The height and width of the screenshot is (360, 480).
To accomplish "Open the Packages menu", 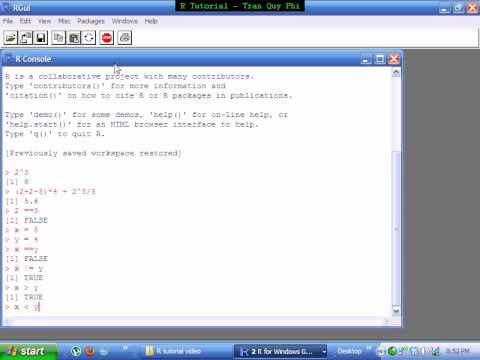I will coord(91,21).
